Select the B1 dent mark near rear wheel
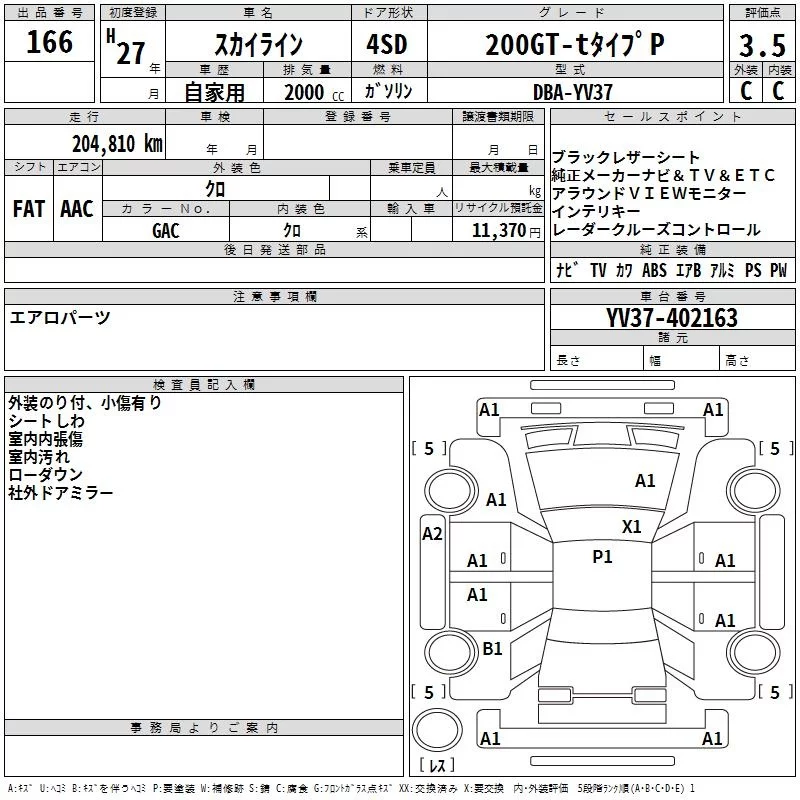The height and width of the screenshot is (800, 800). pos(492,649)
